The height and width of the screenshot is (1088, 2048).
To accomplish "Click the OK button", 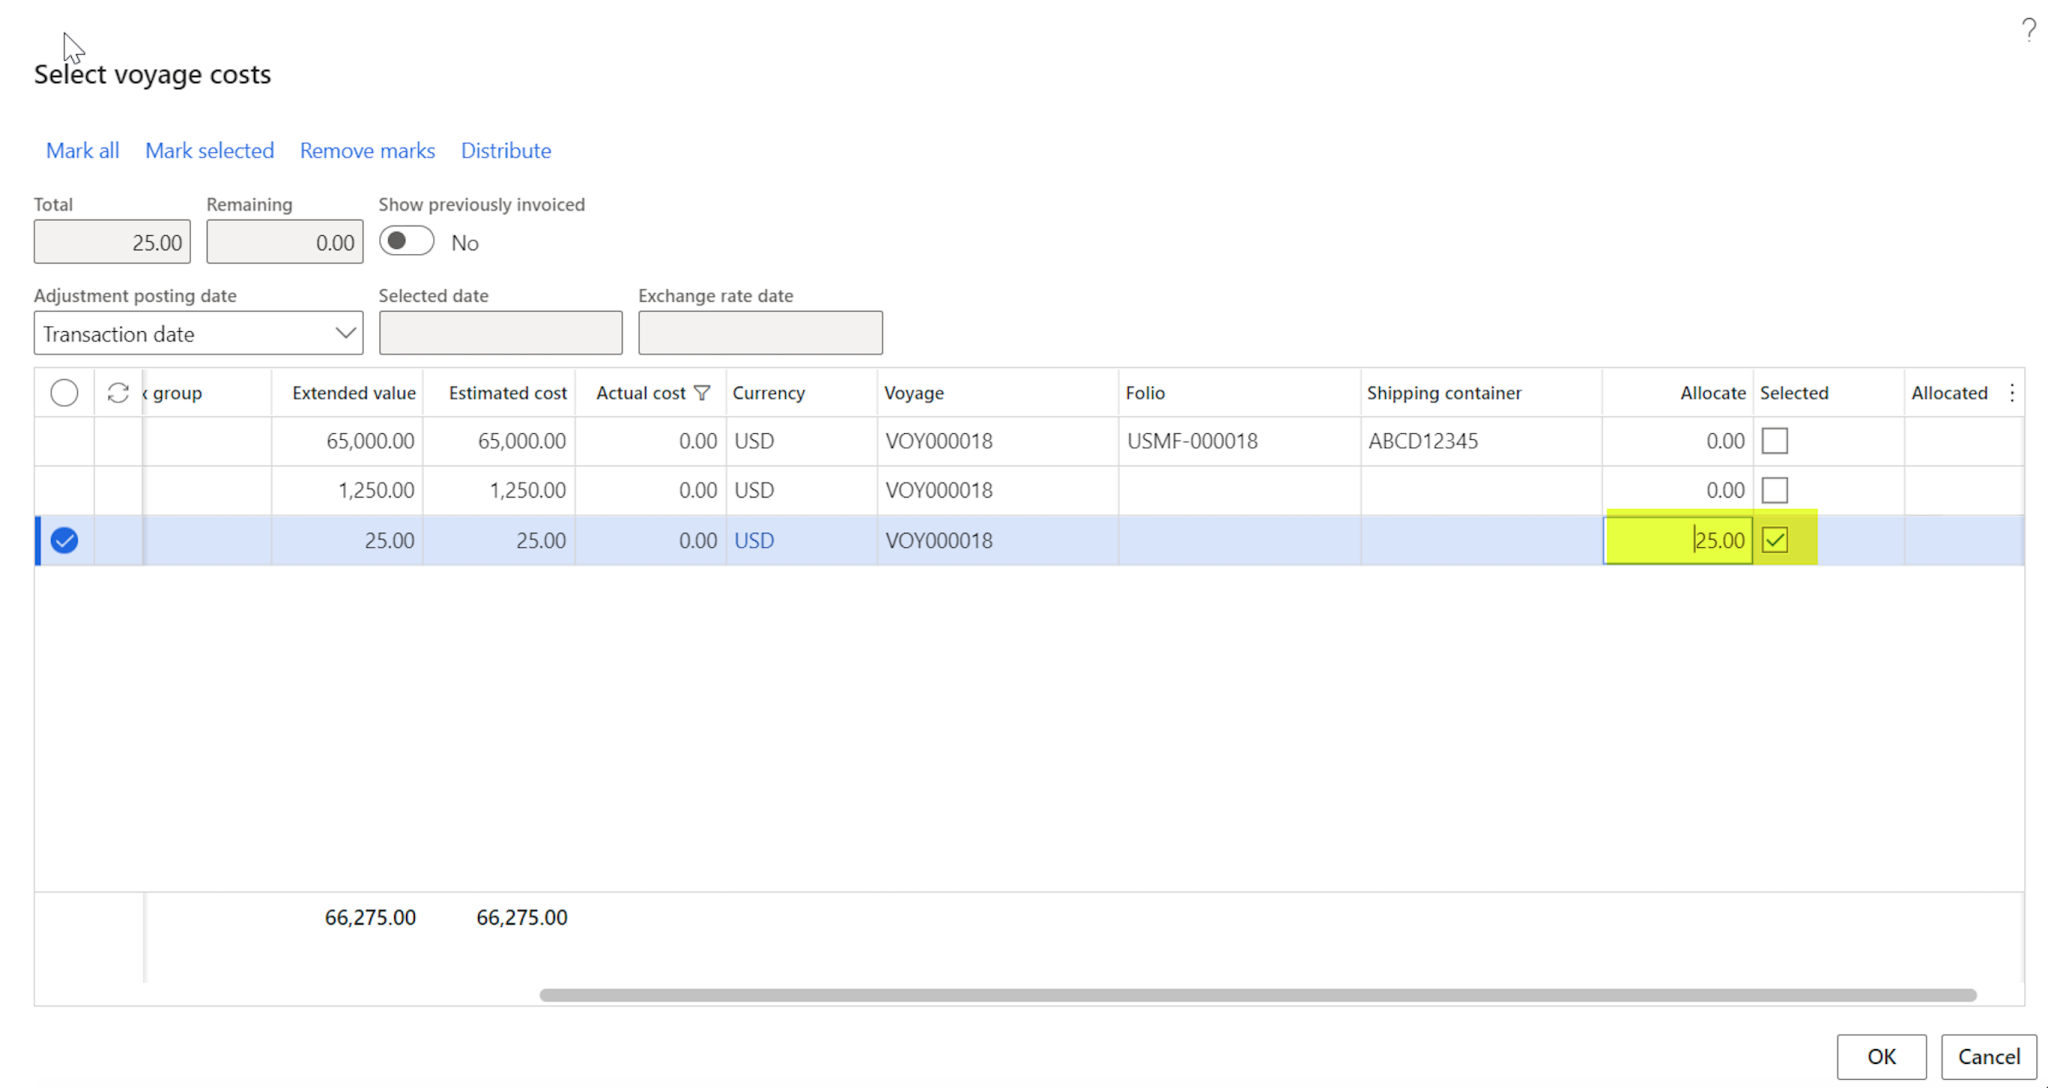I will [1881, 1056].
